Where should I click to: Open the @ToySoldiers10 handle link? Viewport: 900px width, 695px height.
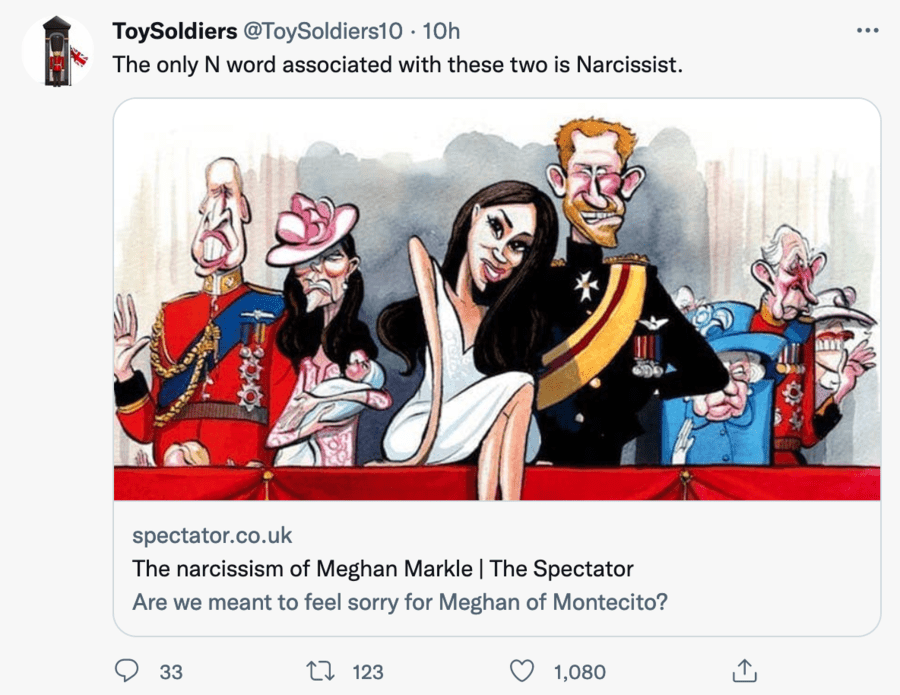[323, 31]
